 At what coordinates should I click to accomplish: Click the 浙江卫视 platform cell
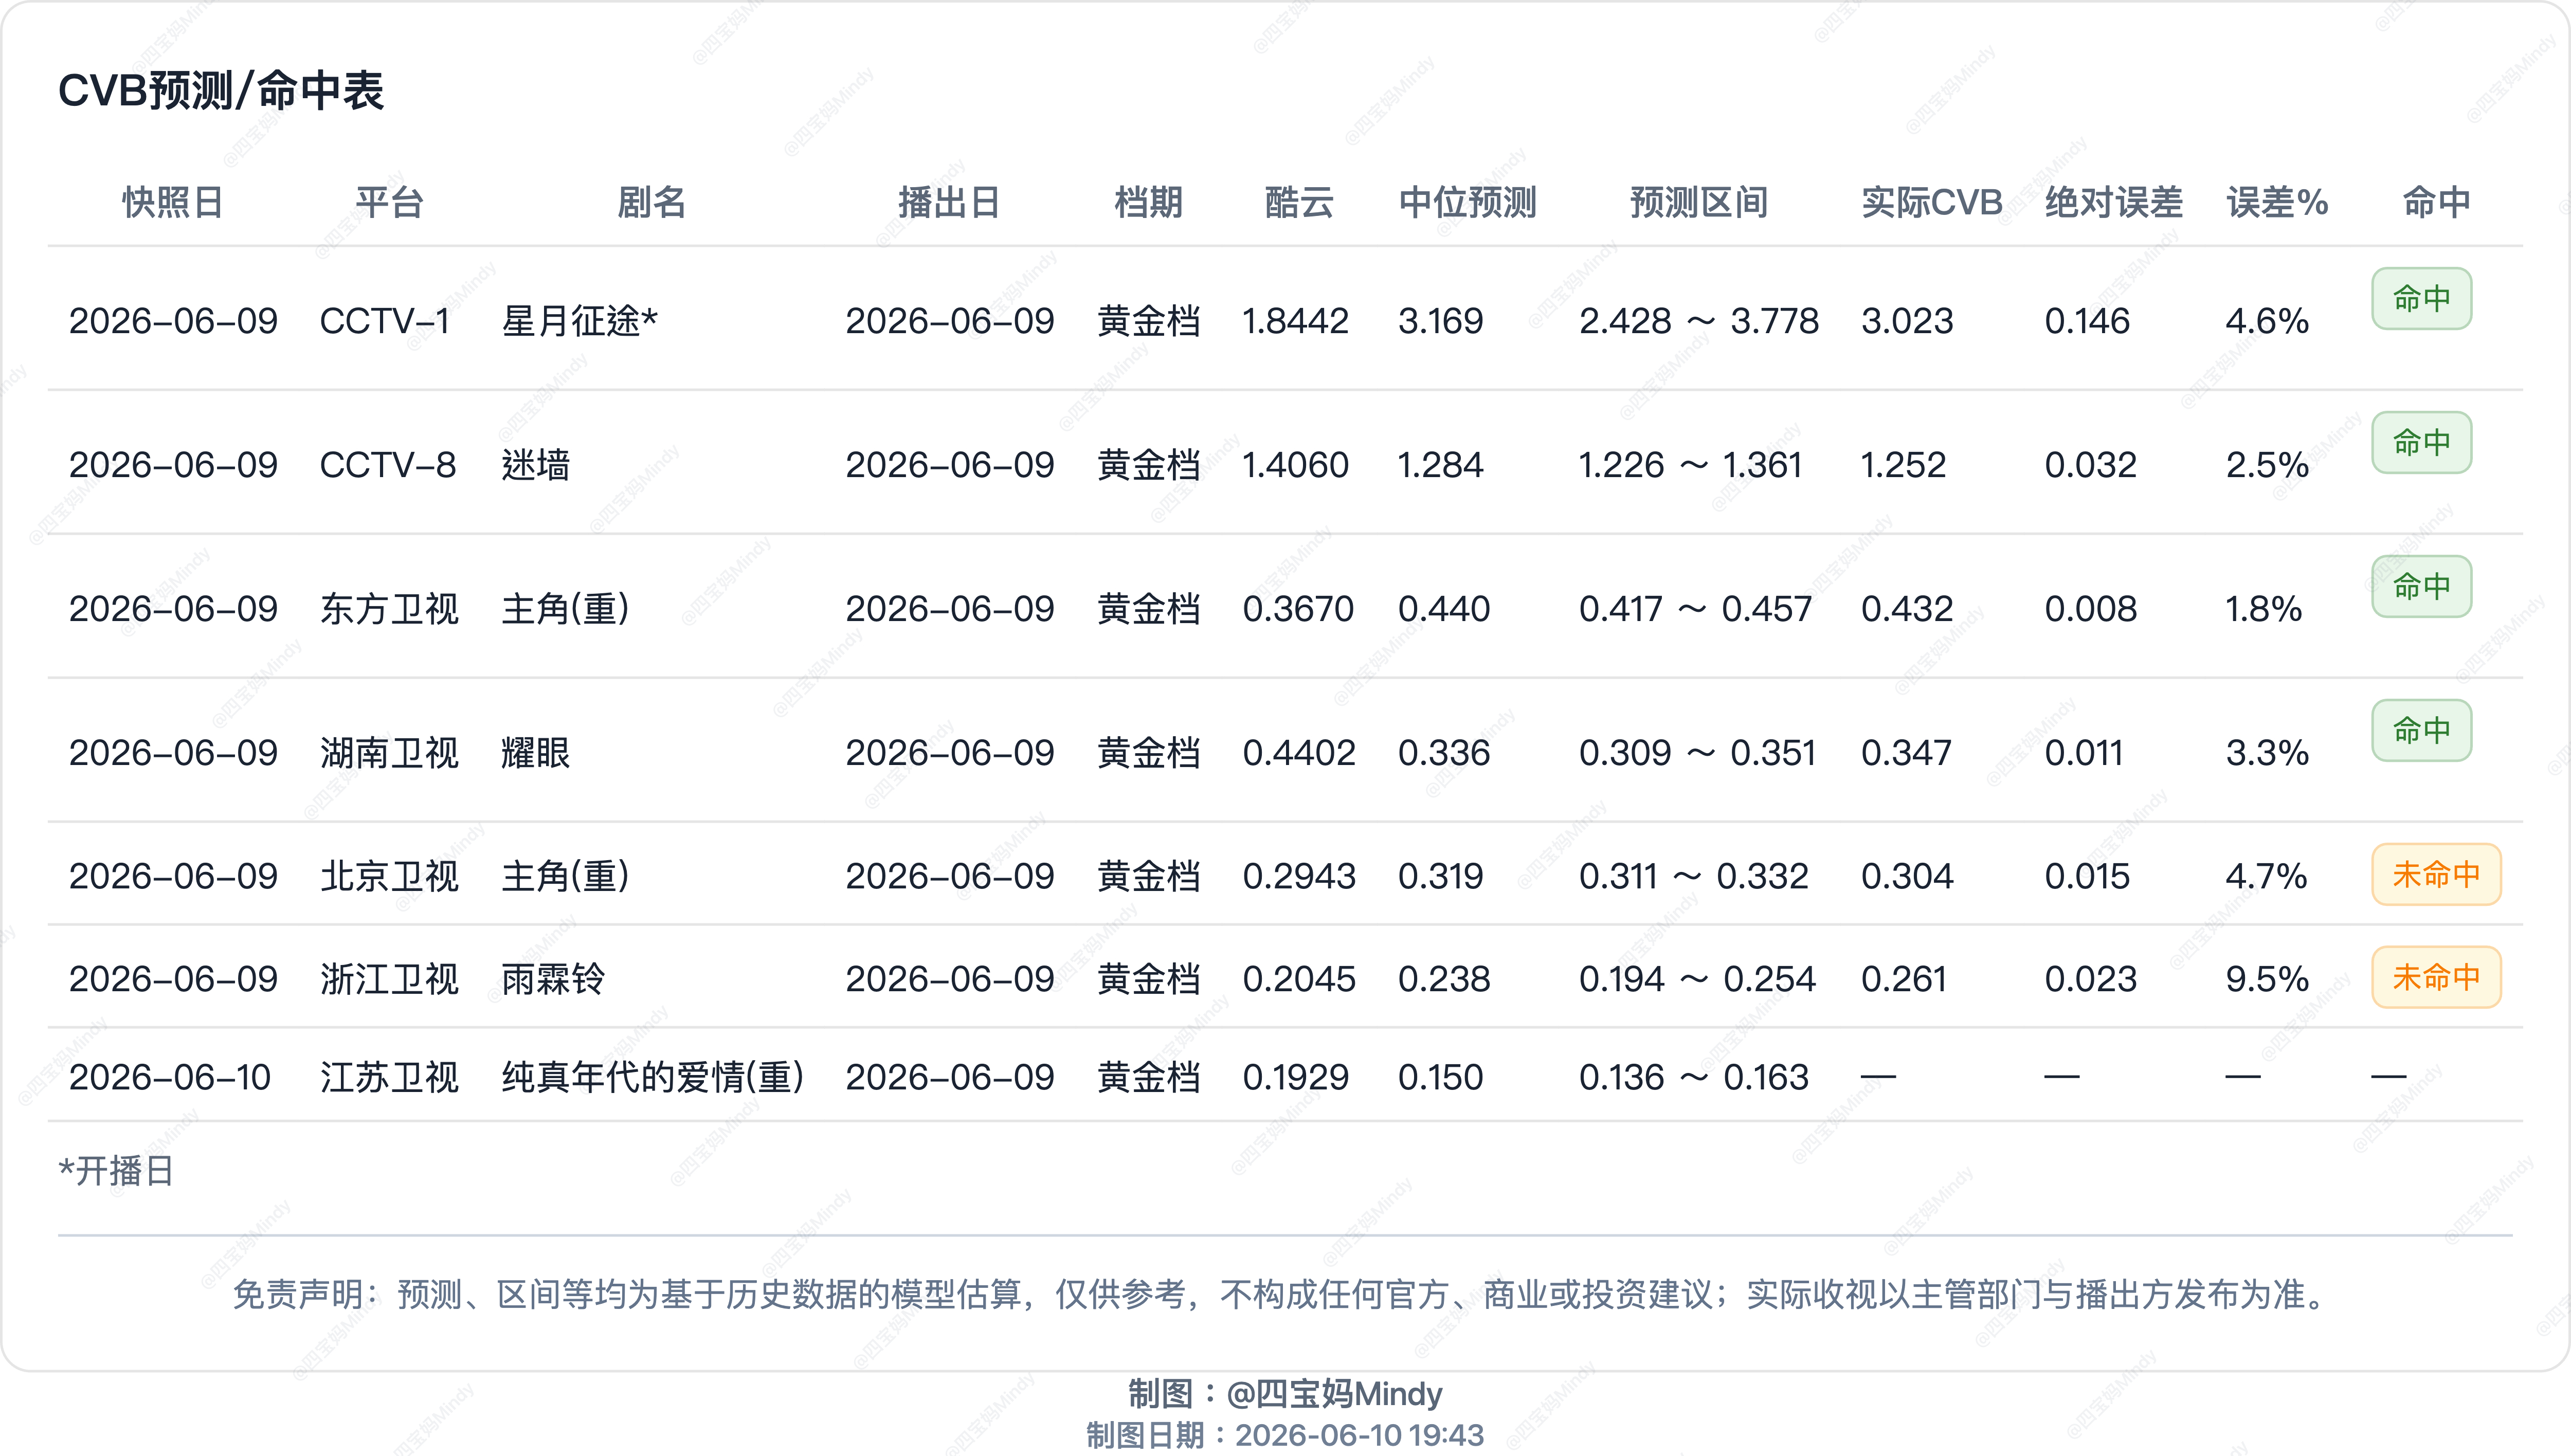click(389, 979)
